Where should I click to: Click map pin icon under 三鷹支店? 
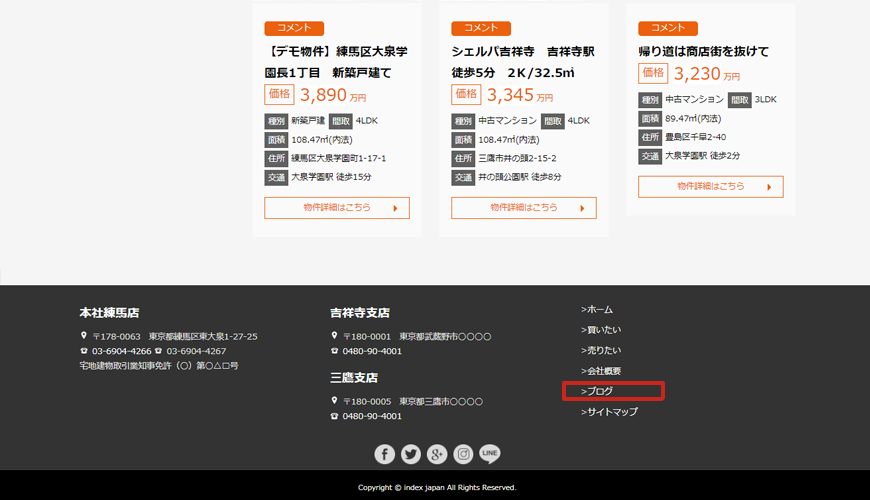pyautogui.click(x=334, y=401)
